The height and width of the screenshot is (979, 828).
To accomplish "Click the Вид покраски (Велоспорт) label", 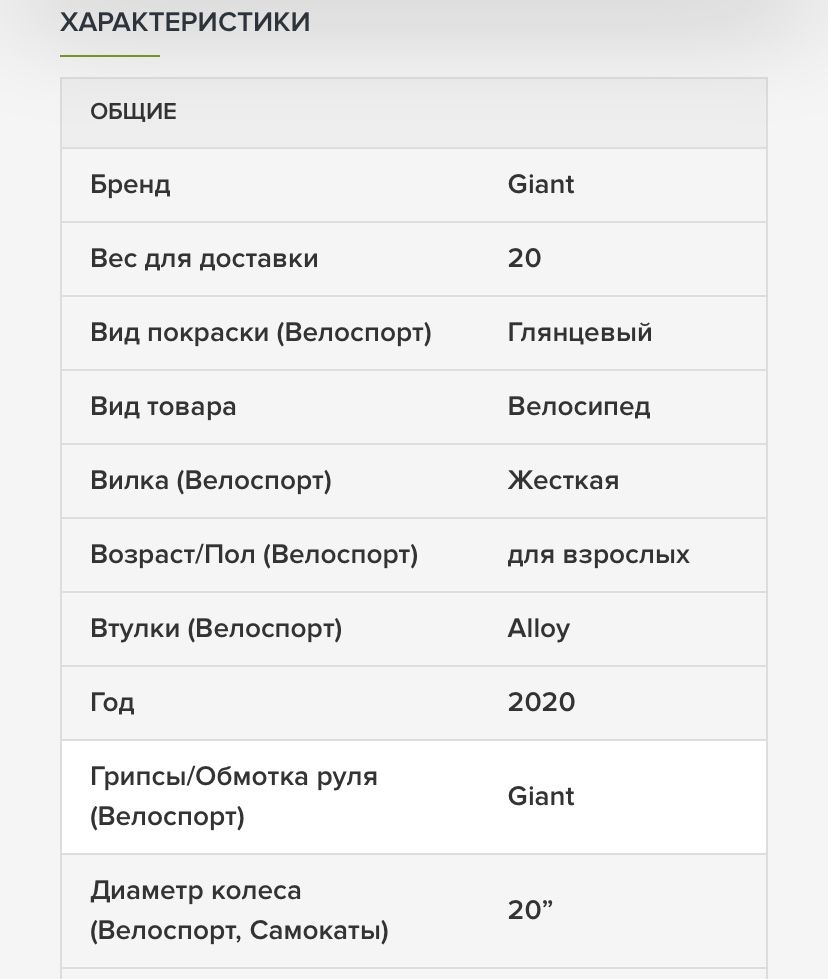I will [261, 332].
